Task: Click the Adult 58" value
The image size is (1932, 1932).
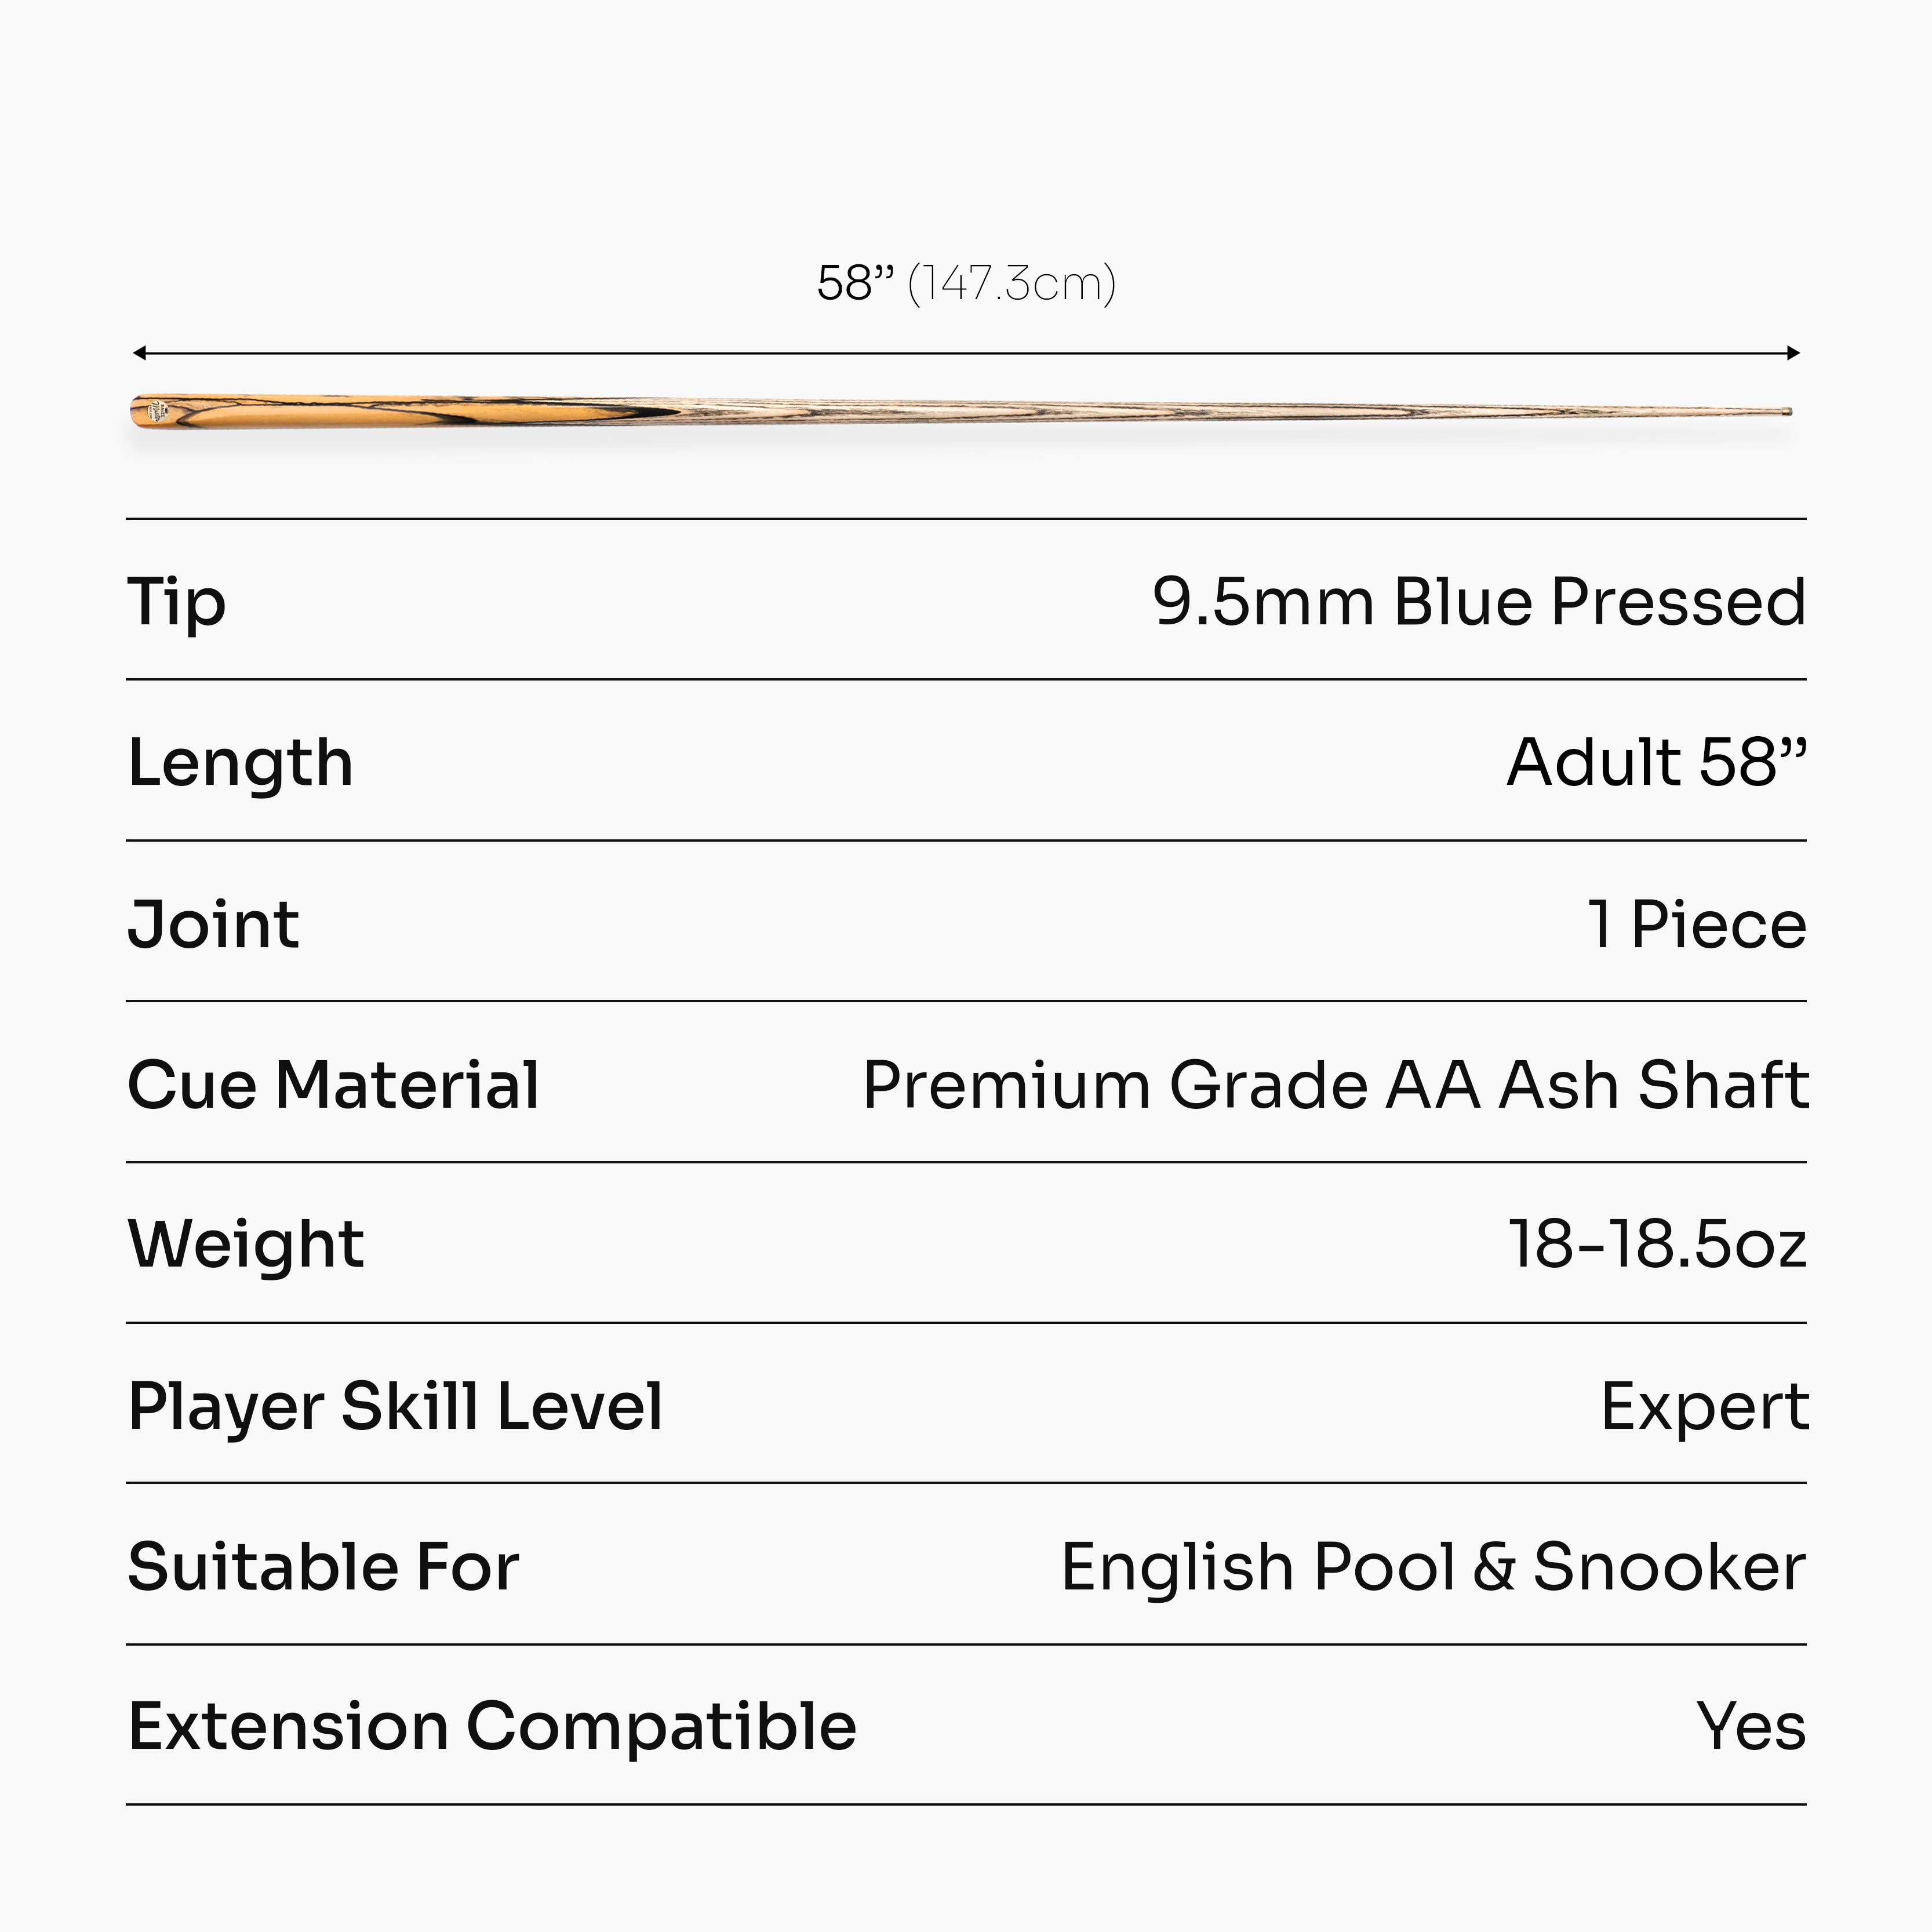Action: click(1657, 763)
